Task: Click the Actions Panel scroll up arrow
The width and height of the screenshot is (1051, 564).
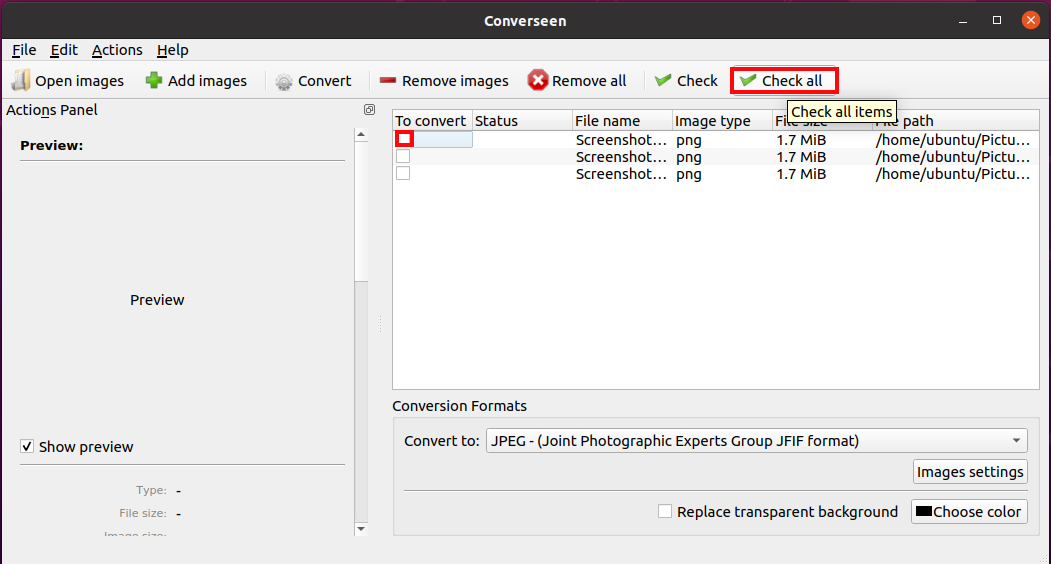Action: click(x=361, y=135)
